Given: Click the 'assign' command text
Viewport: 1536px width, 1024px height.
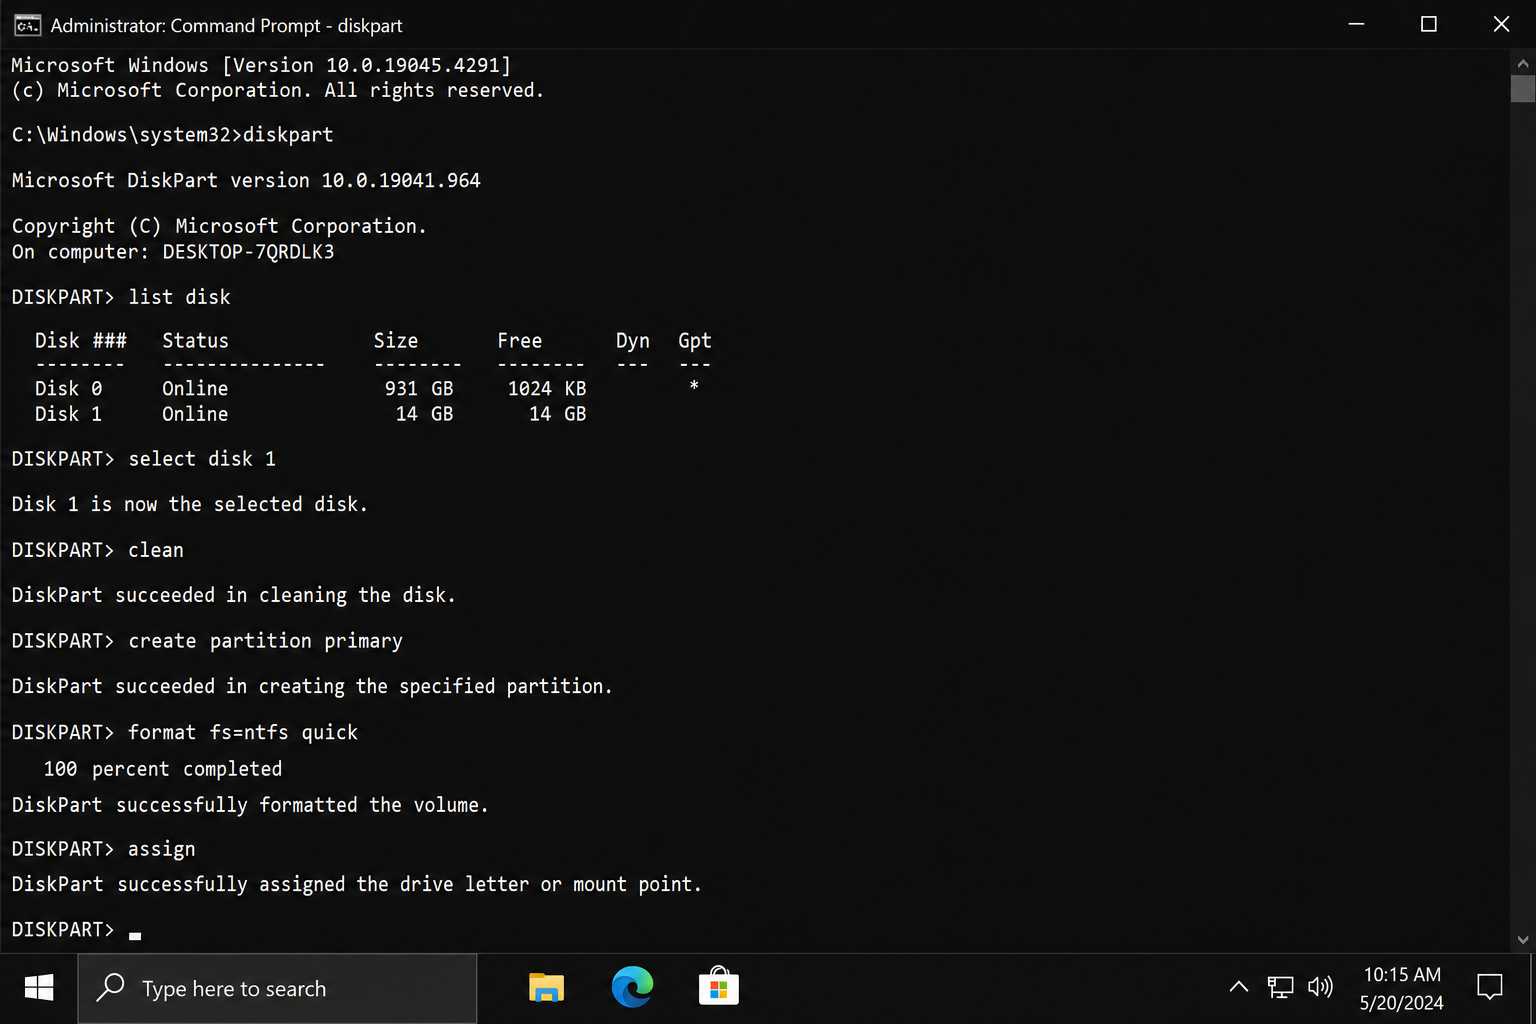Looking at the screenshot, I should (x=162, y=849).
